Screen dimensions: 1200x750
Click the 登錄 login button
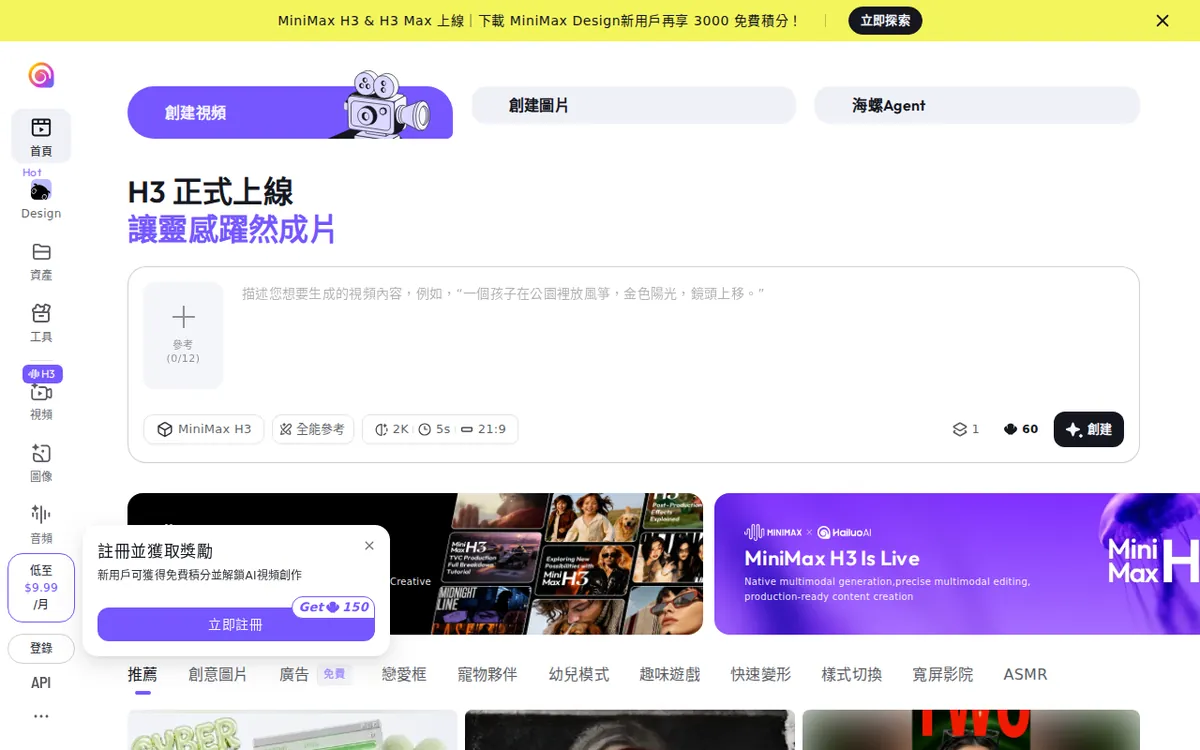click(41, 648)
